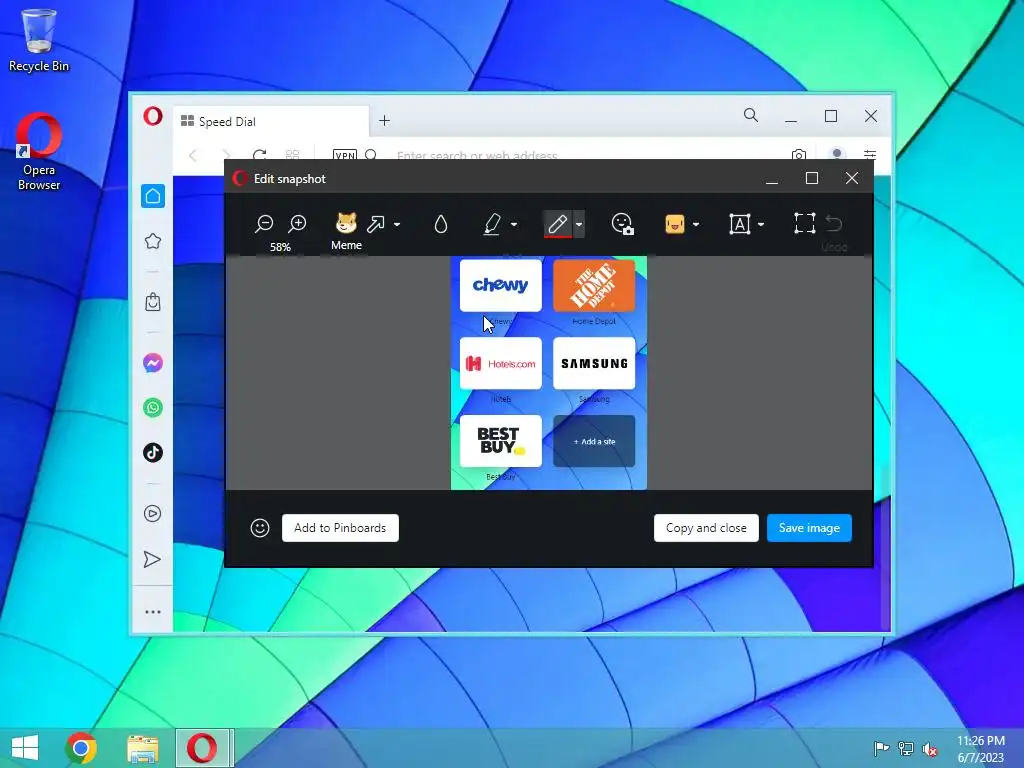Screen dimensions: 1024x768
Task: Open the Meme tool
Action: 346,231
